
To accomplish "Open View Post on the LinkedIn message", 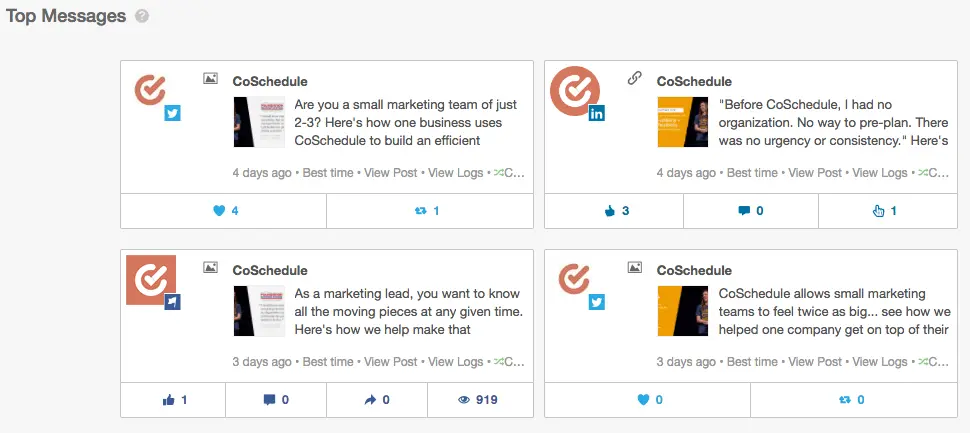I will (815, 173).
